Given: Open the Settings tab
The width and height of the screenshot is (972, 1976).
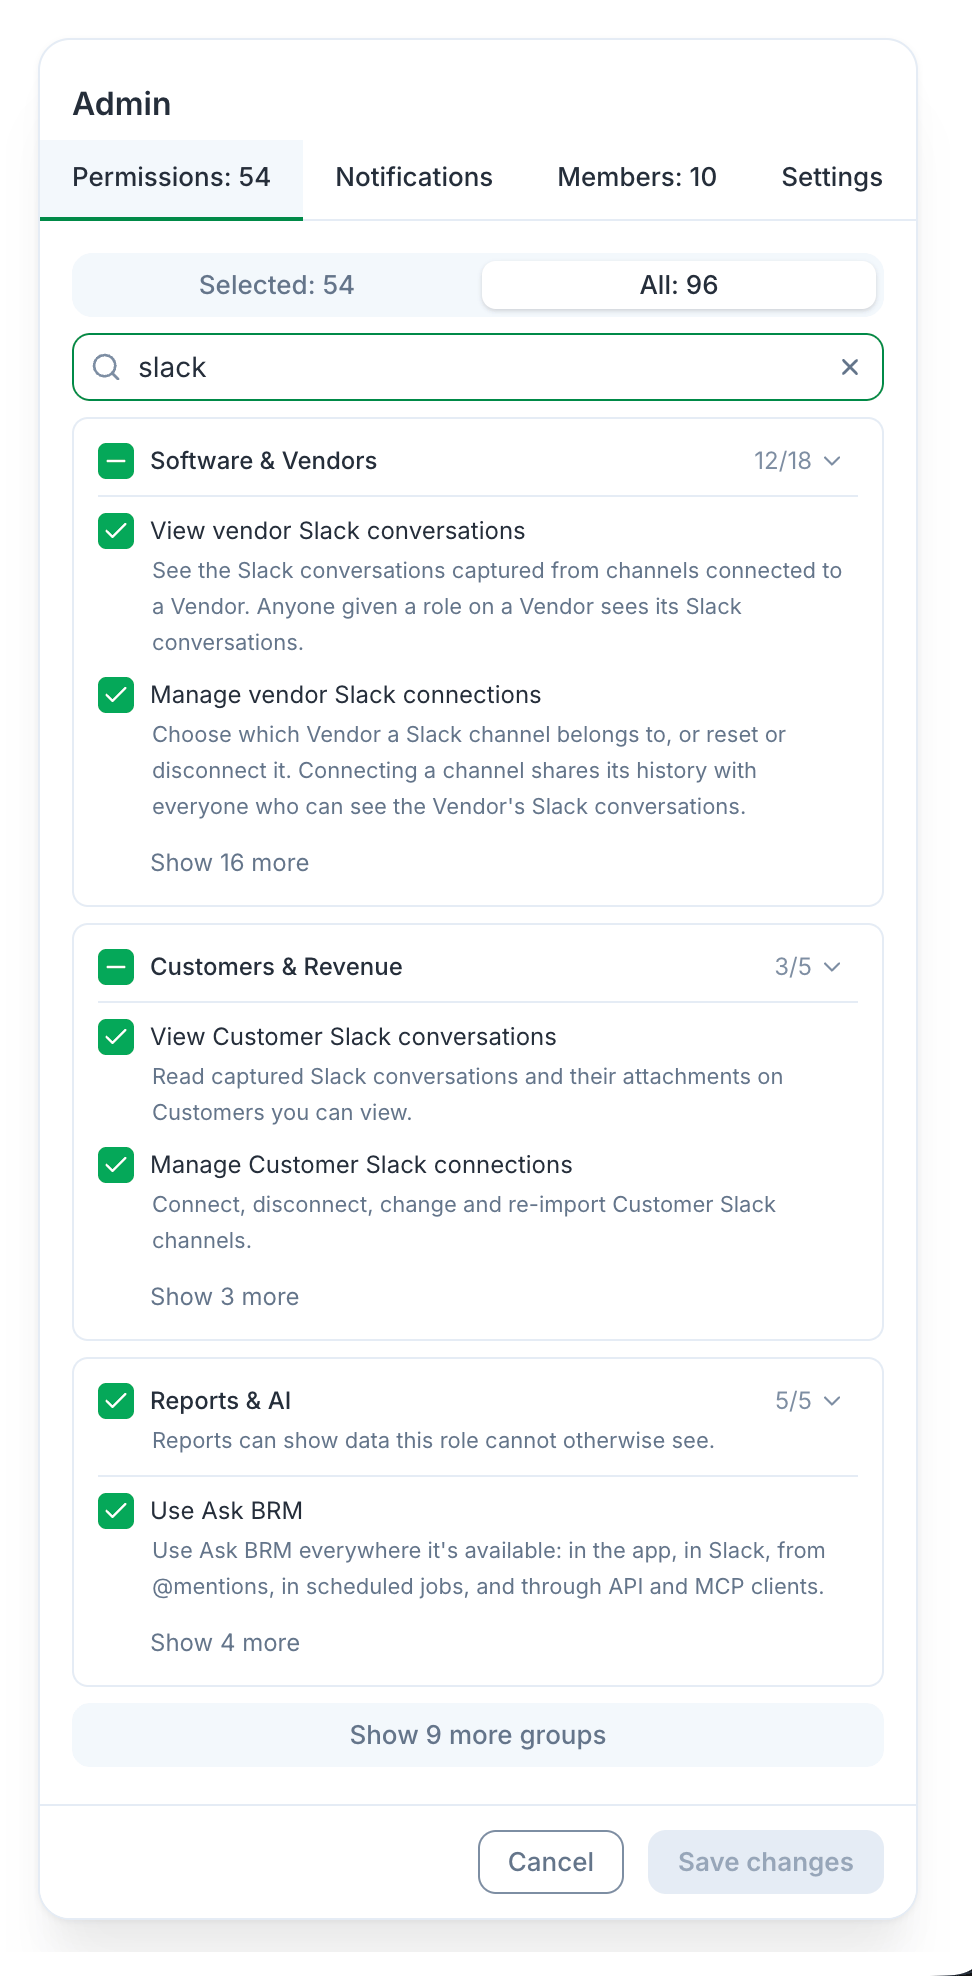Looking at the screenshot, I should tap(832, 178).
